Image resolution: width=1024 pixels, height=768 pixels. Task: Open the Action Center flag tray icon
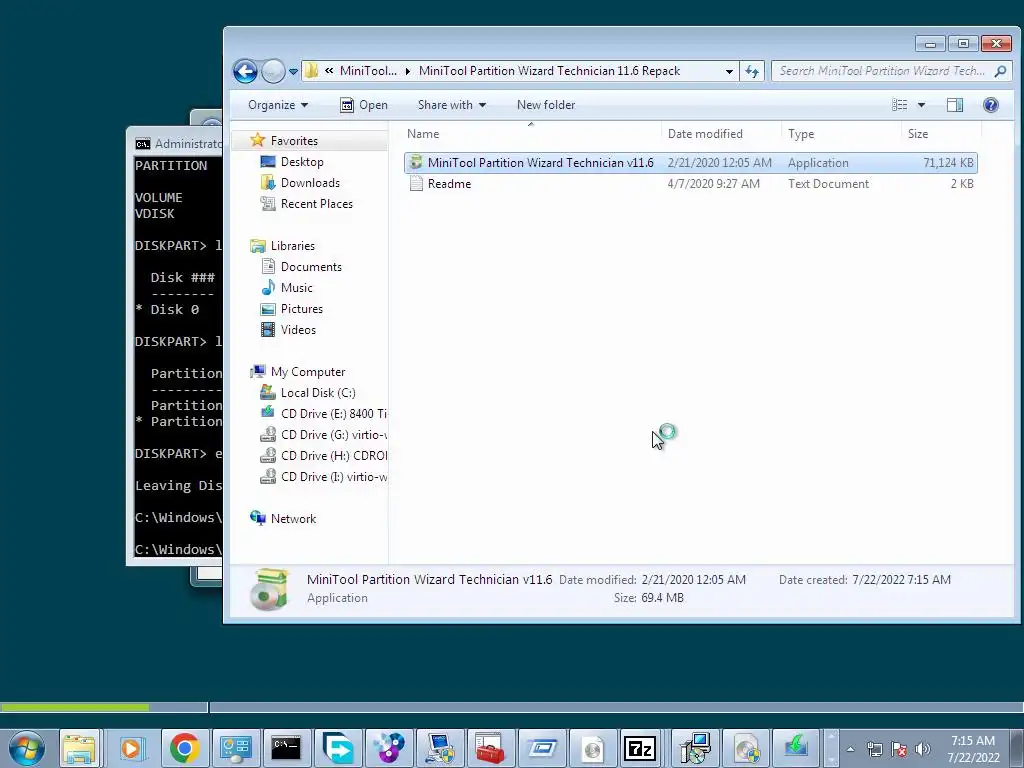coord(899,749)
